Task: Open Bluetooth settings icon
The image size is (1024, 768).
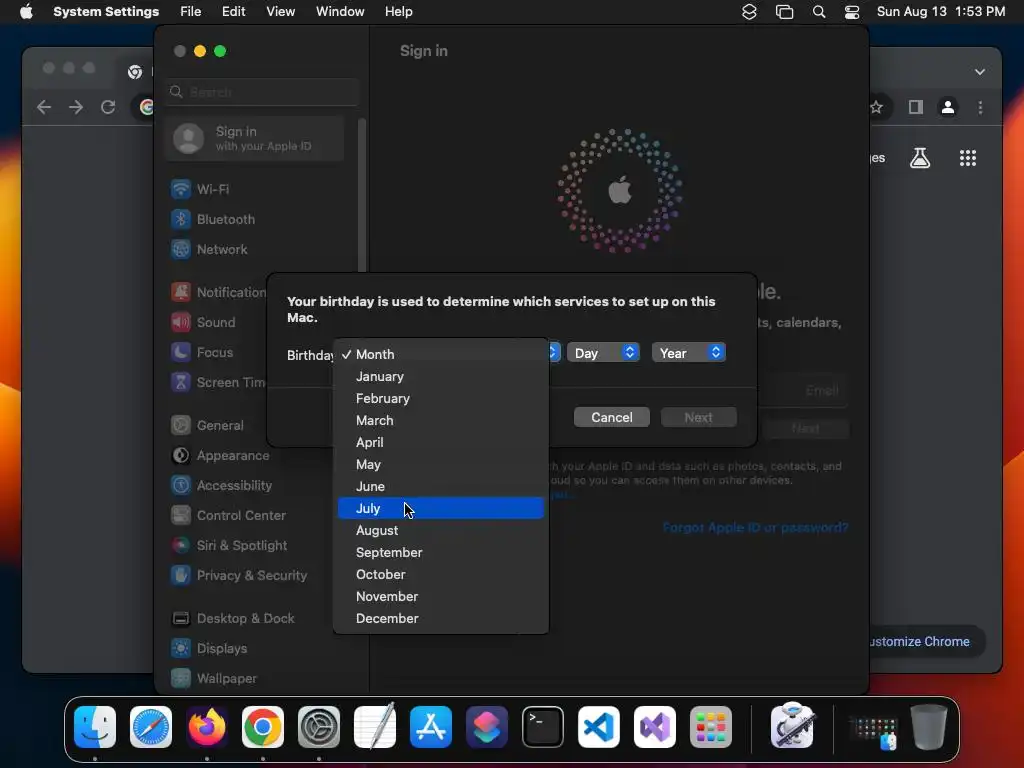Action: 181,219
